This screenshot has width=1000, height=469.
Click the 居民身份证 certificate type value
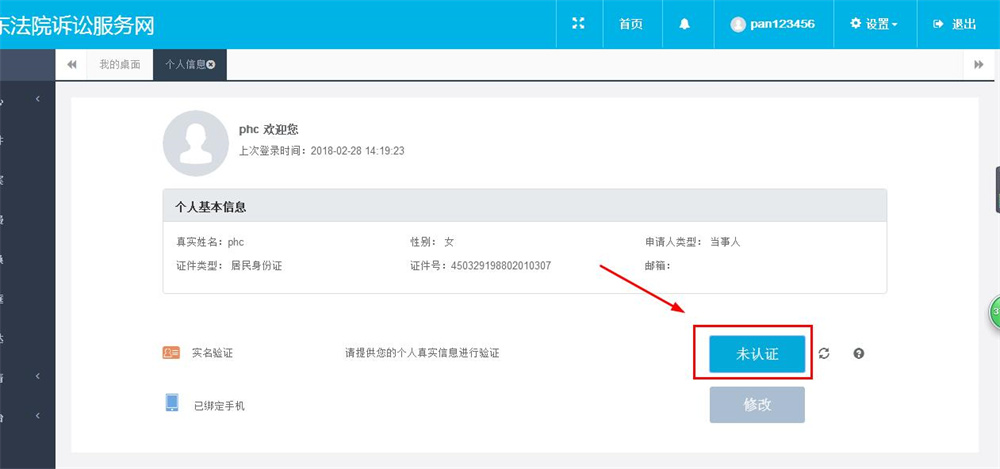(256, 265)
